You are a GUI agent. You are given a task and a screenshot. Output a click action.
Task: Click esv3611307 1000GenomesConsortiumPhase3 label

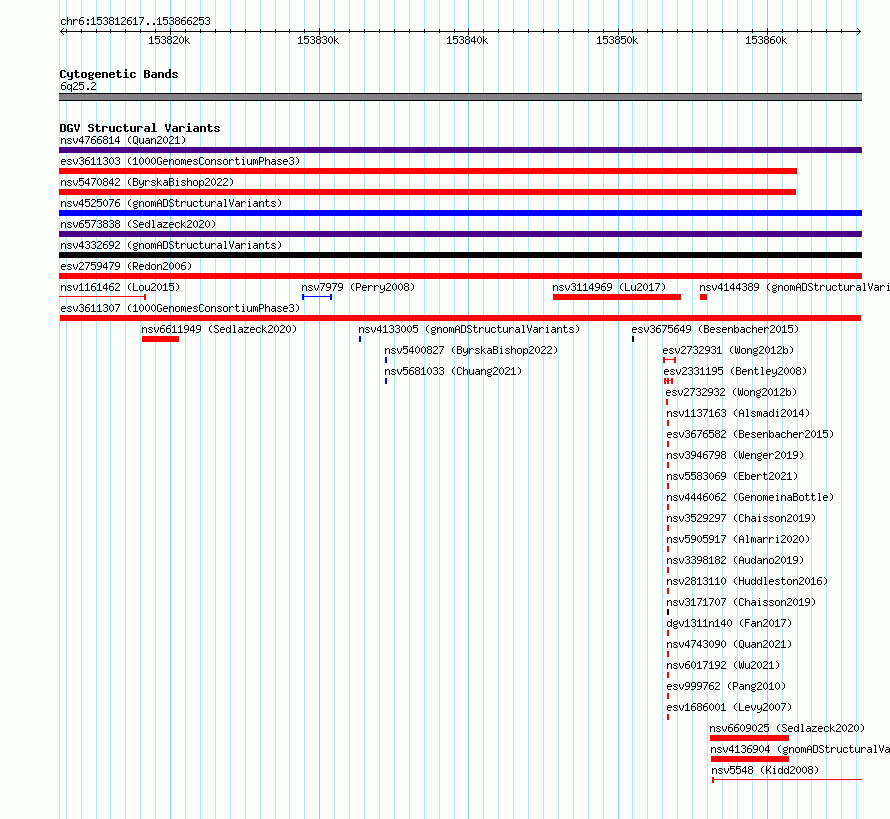coord(180,308)
